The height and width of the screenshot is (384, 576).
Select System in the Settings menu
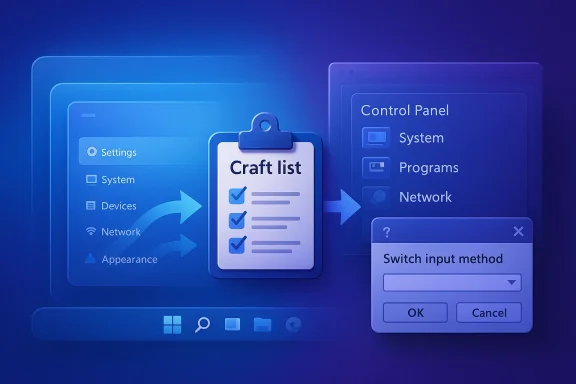[x=118, y=180]
